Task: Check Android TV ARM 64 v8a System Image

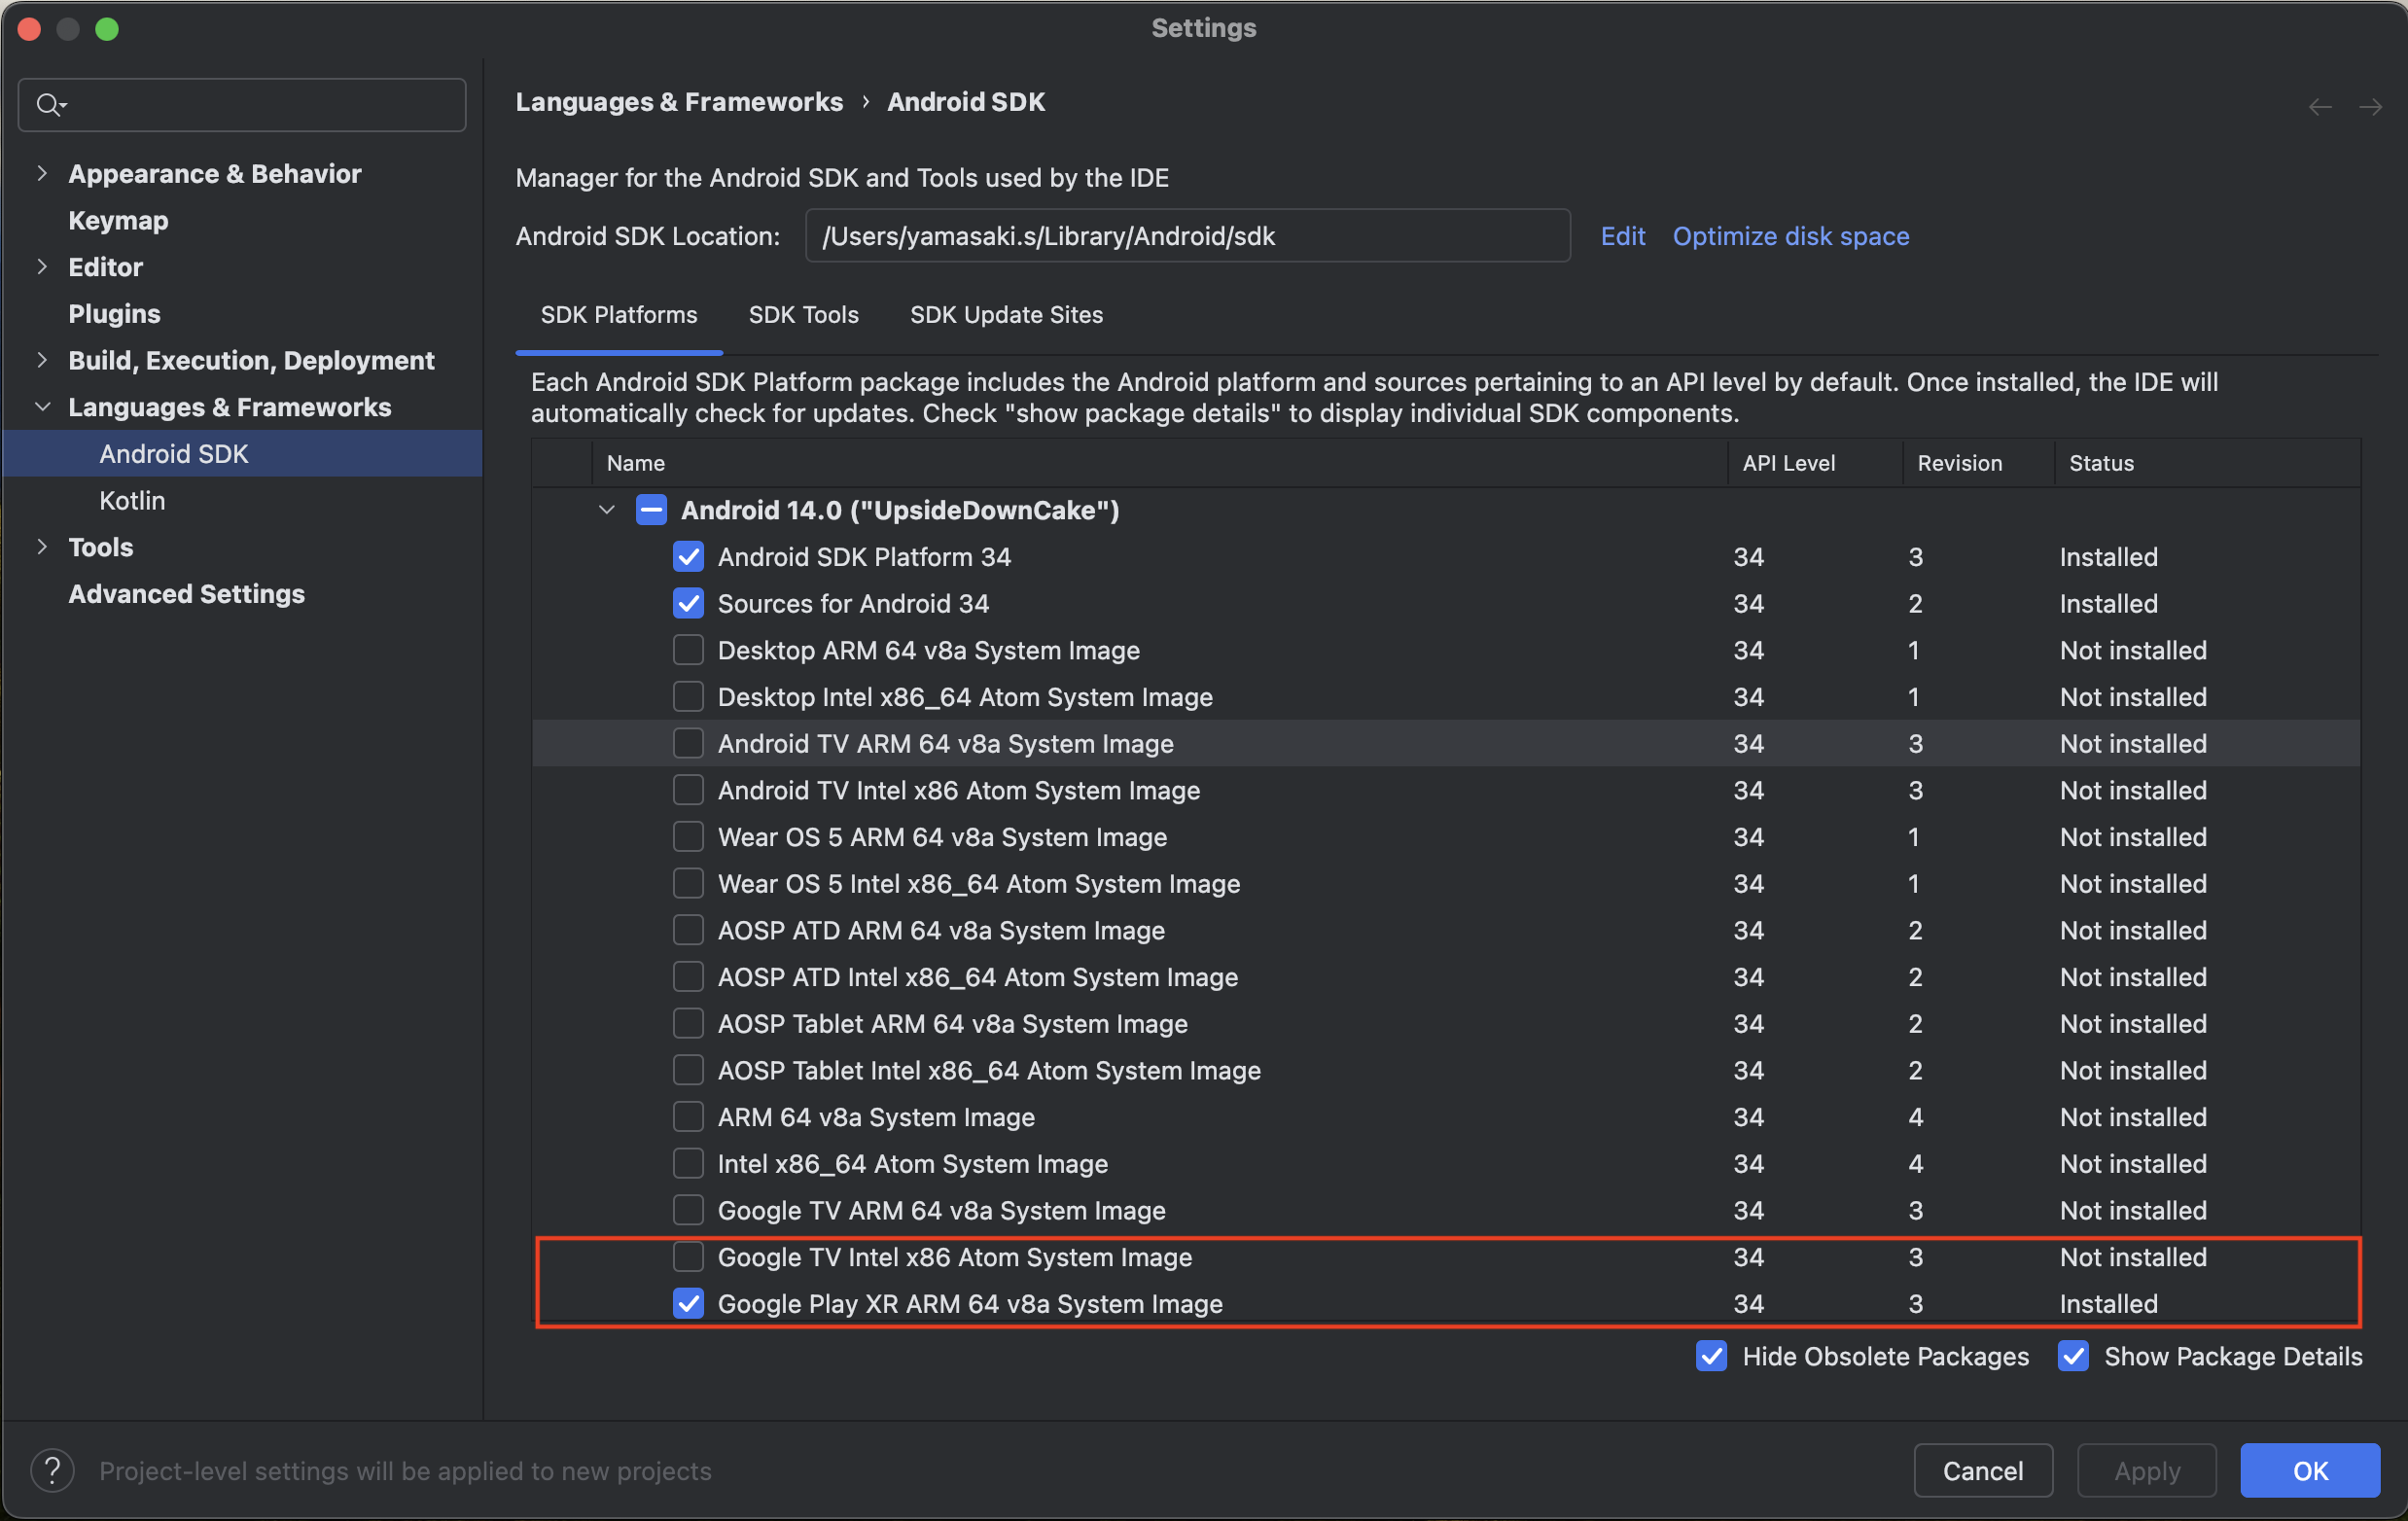Action: [x=688, y=743]
